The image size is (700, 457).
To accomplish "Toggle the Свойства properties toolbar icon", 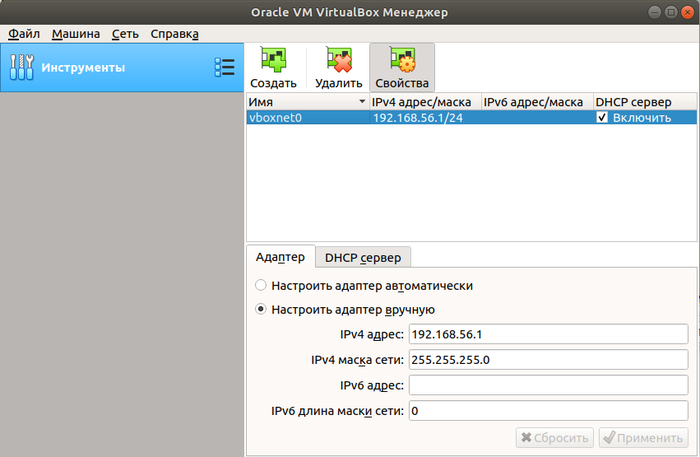I will pyautogui.click(x=402, y=62).
